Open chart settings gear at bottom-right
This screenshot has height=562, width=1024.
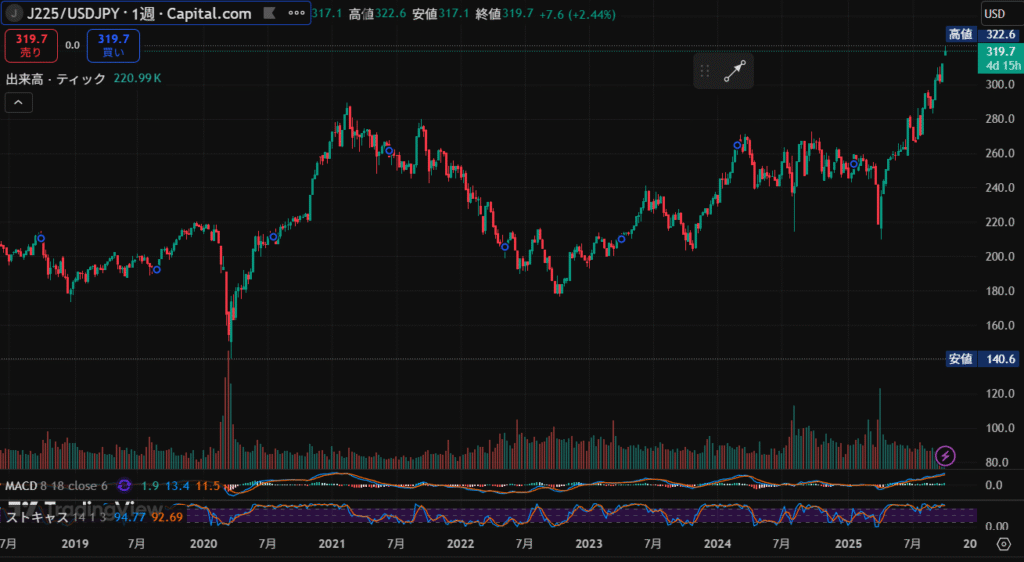point(1003,543)
